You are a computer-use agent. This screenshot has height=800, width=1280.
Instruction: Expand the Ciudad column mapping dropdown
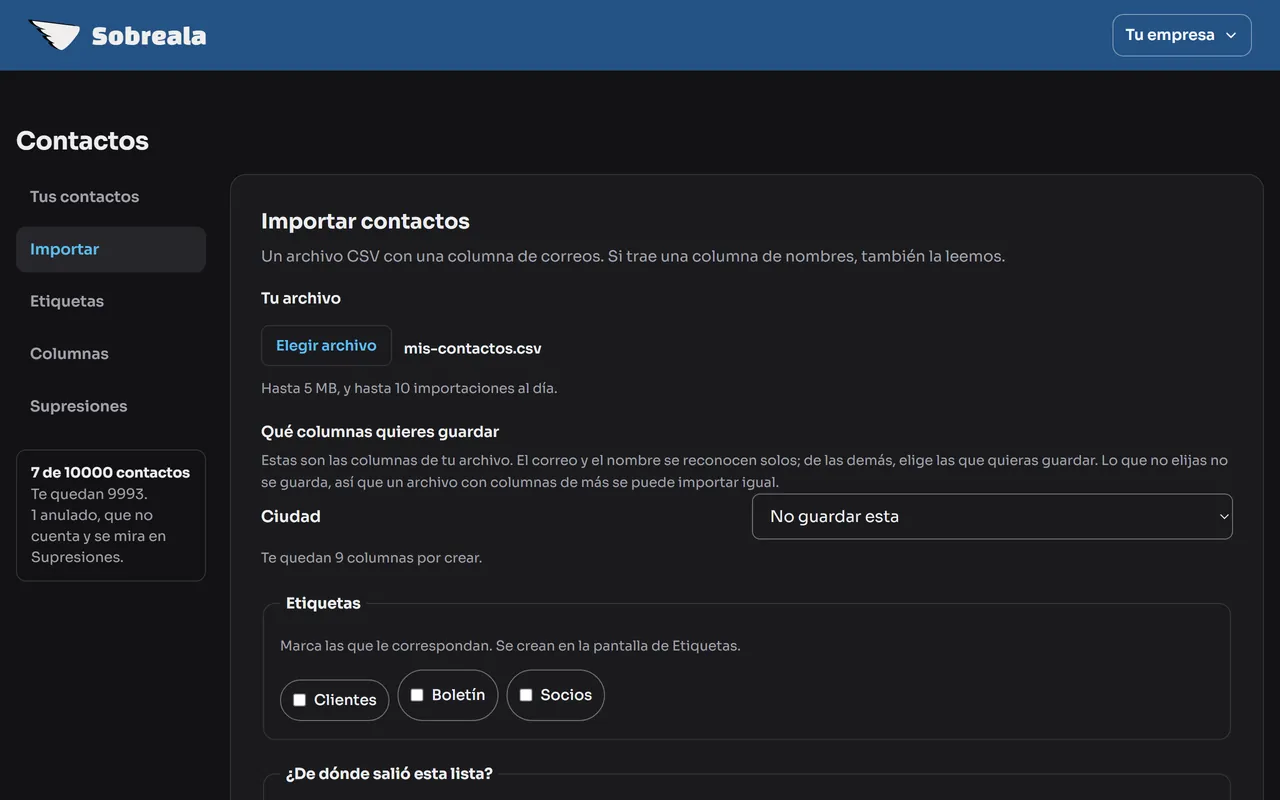tap(992, 517)
